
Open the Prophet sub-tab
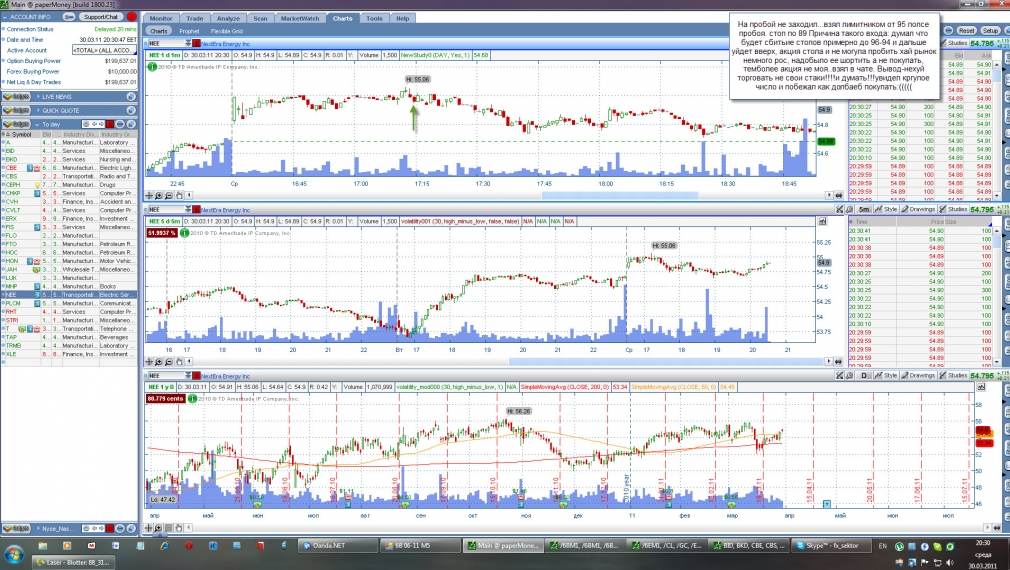click(x=189, y=31)
